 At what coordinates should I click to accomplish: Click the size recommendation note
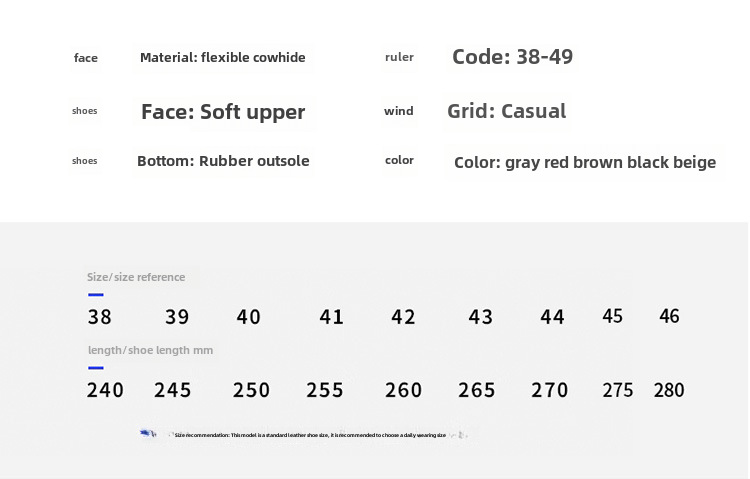click(310, 435)
